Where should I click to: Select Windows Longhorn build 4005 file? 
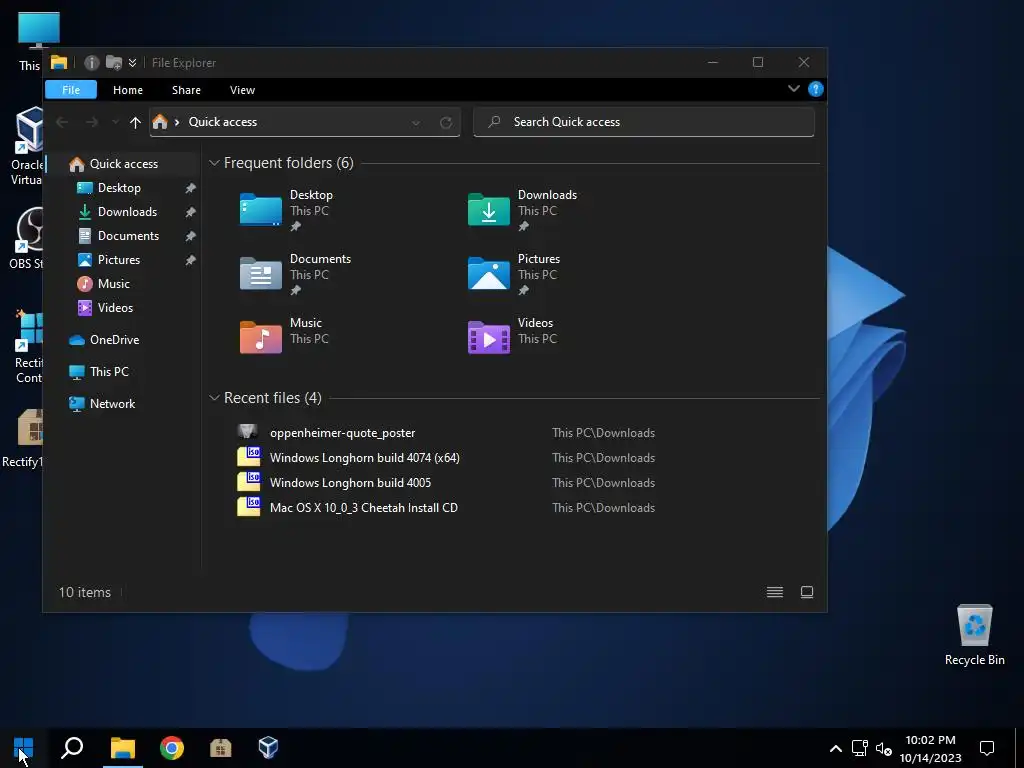350,483
